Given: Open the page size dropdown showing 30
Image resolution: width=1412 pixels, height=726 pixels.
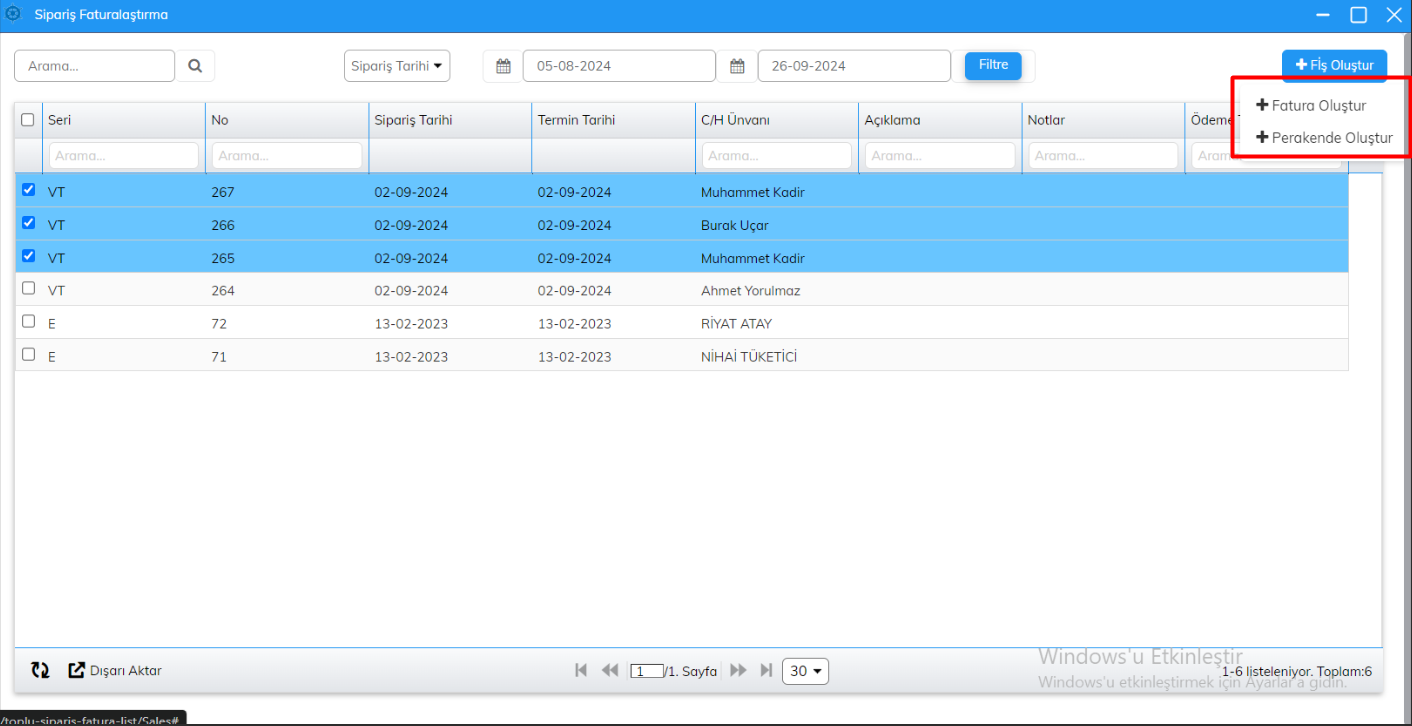Looking at the screenshot, I should point(805,670).
